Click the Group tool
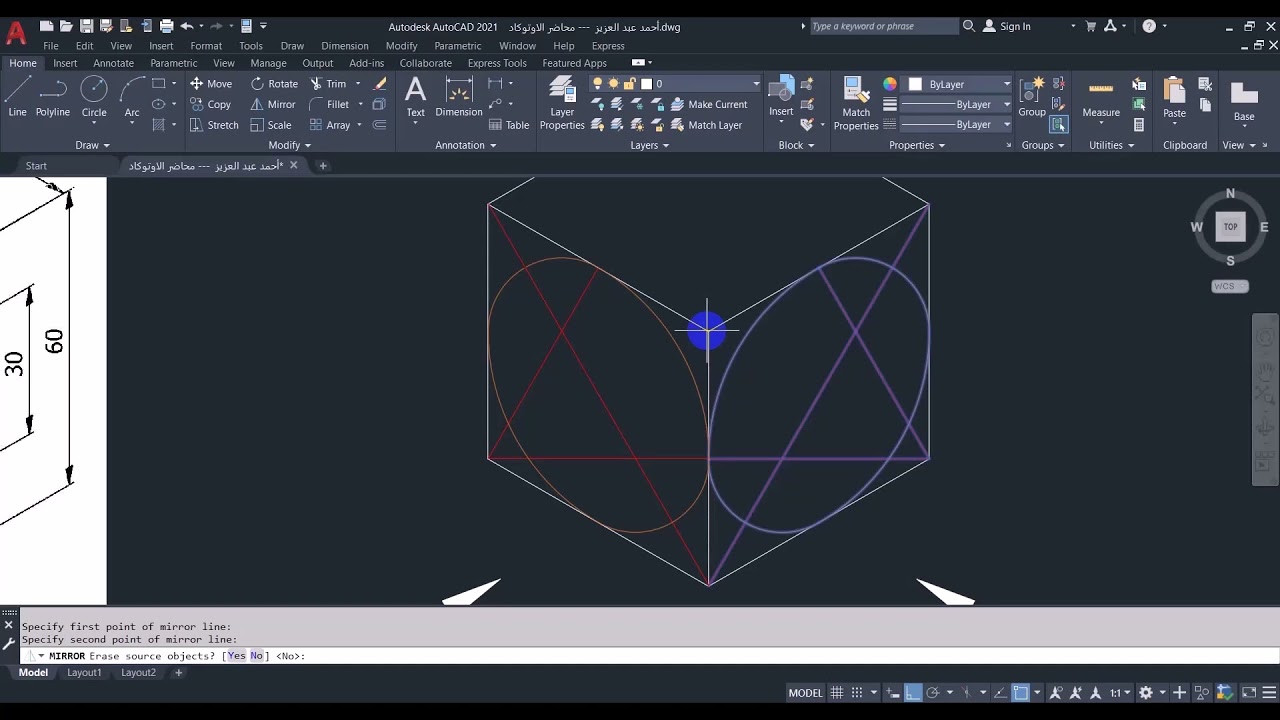Viewport: 1280px width, 720px height. tap(1032, 97)
